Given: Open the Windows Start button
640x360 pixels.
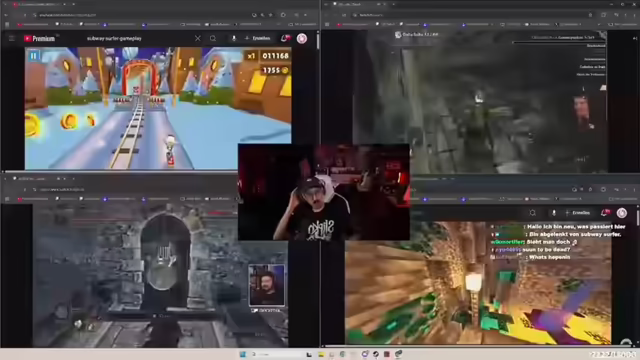Looking at the screenshot, I should 243,354.
